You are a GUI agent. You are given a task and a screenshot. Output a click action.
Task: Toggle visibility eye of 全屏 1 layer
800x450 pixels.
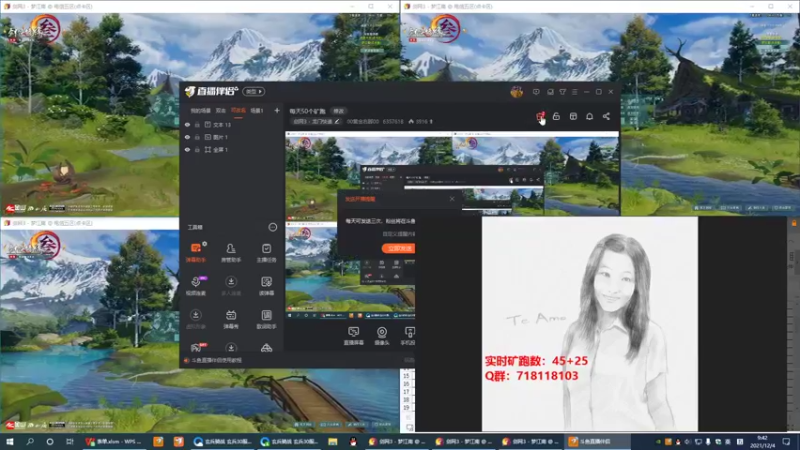tap(187, 149)
